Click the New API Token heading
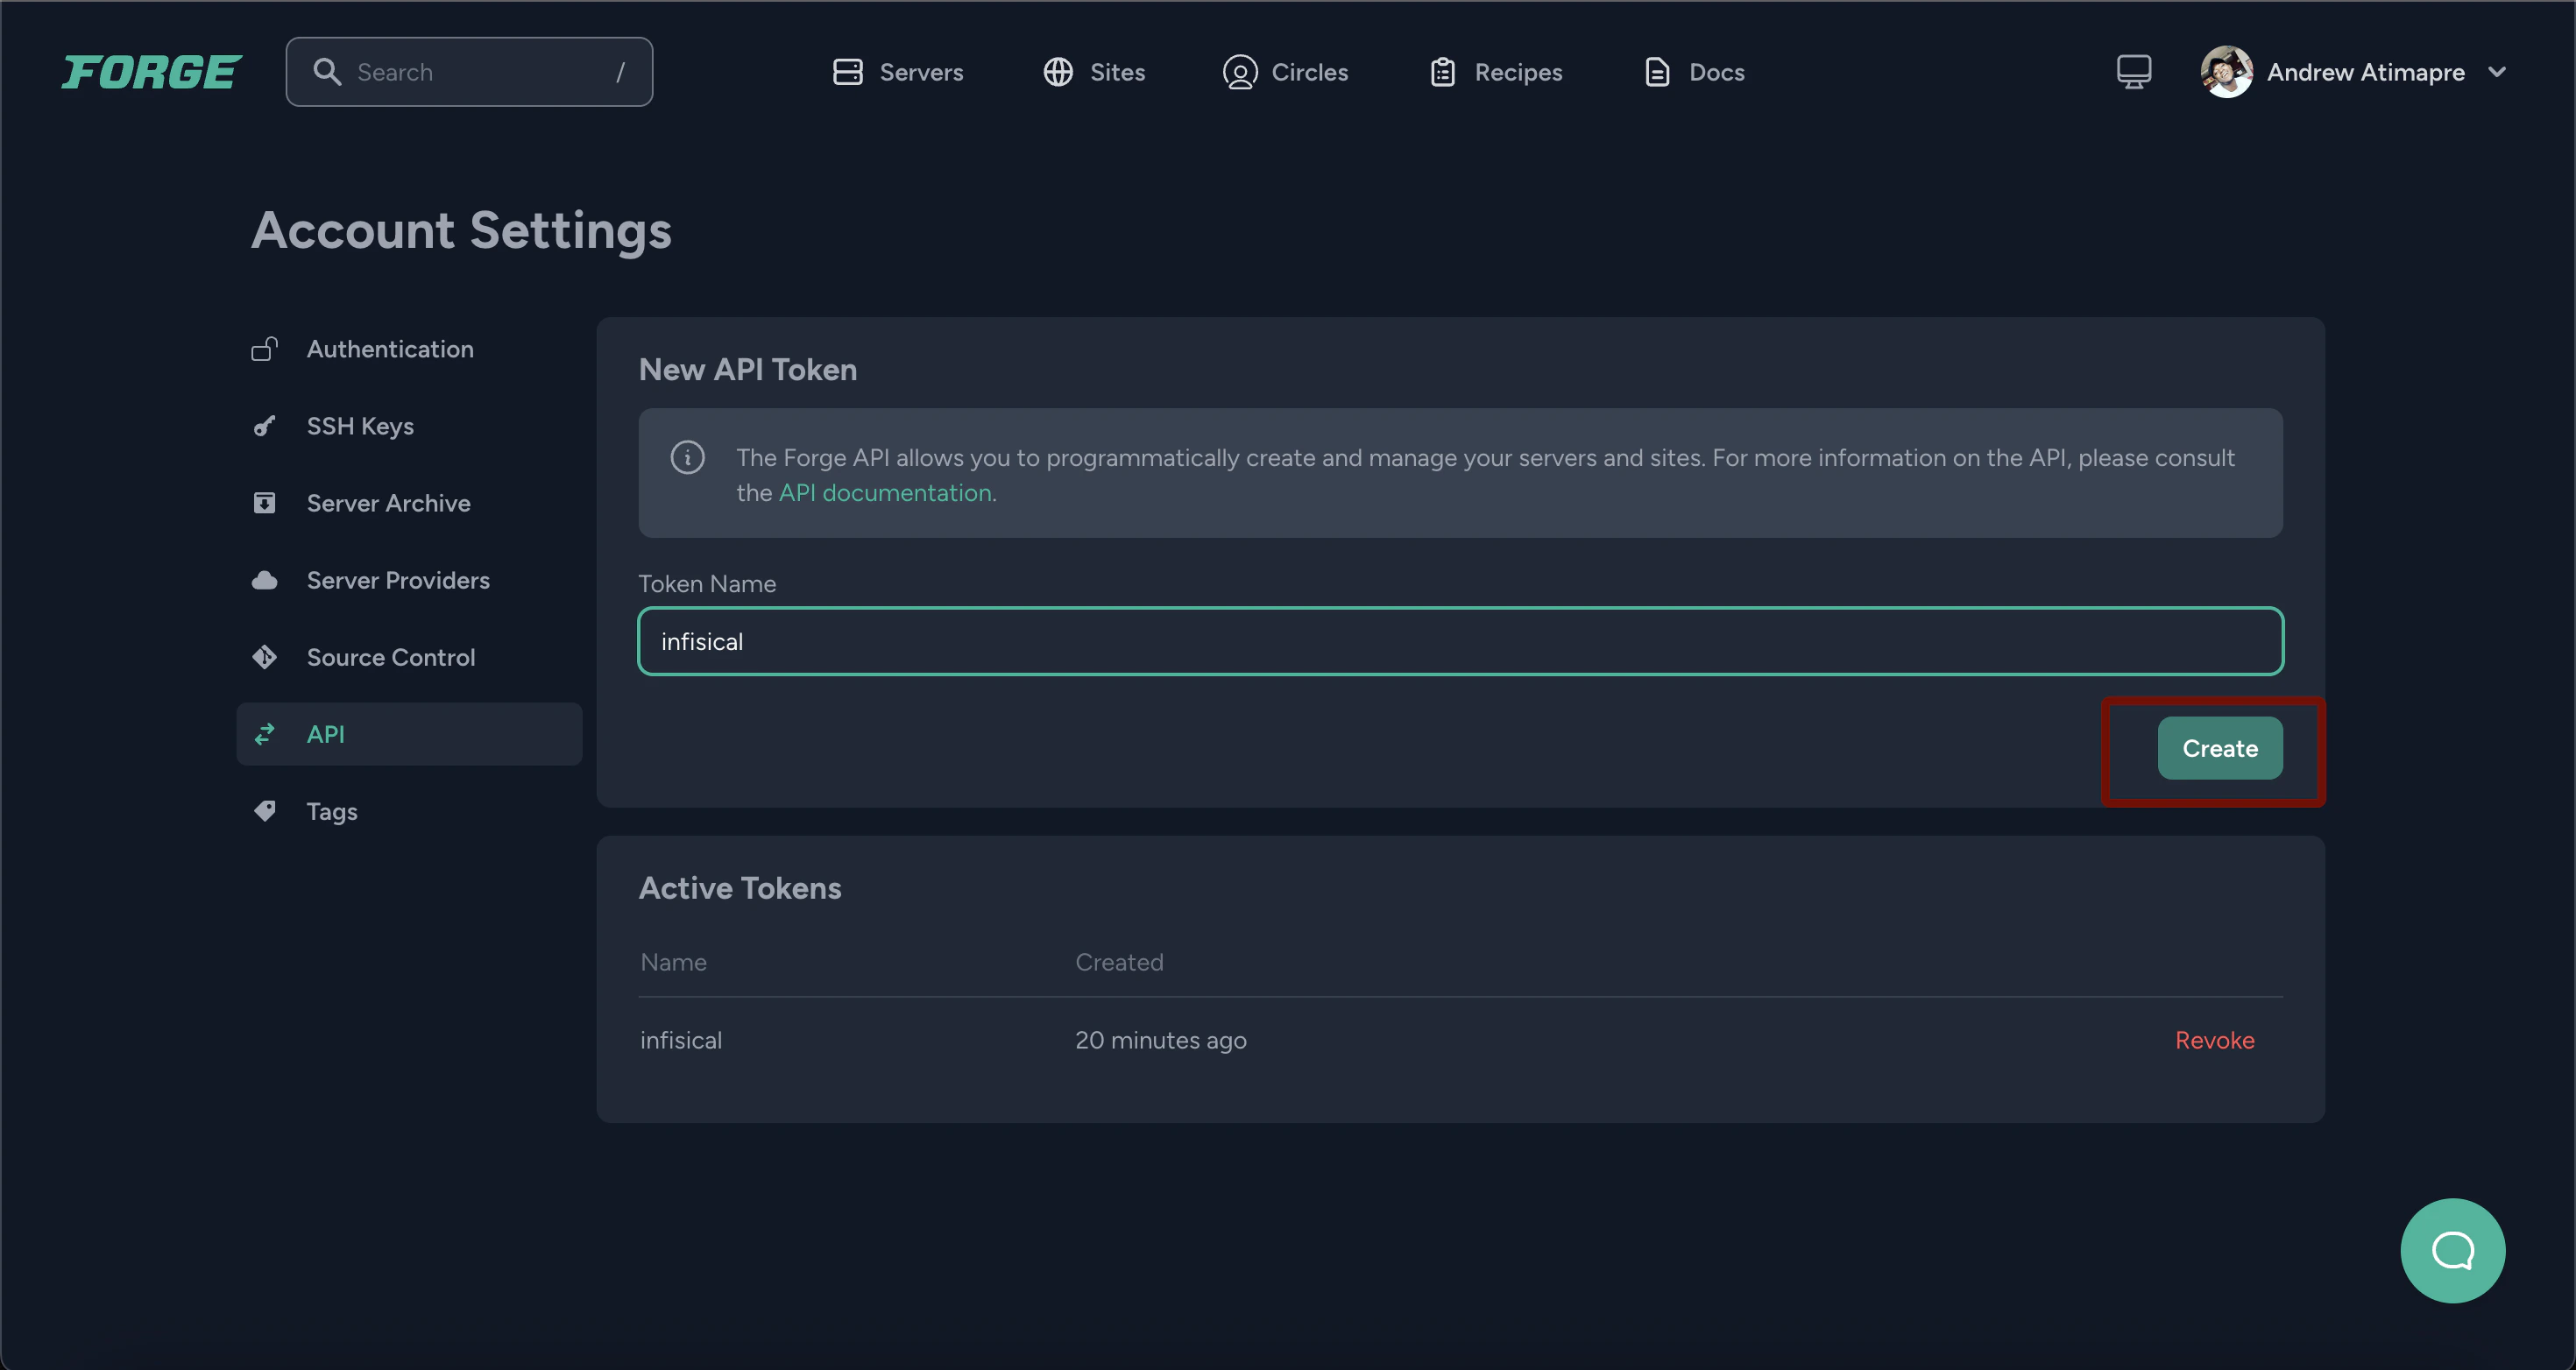 coord(747,370)
